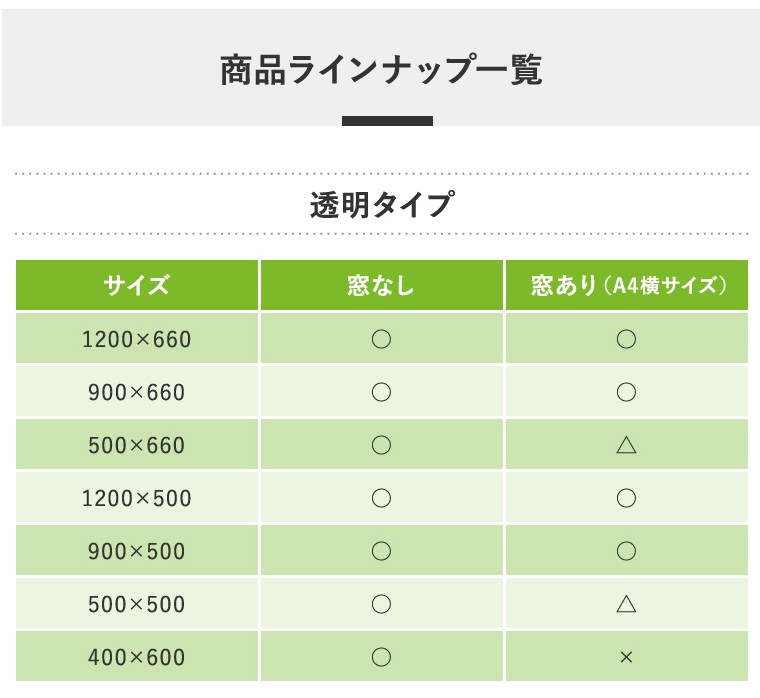Select the 1200×500 size cell
The height and width of the screenshot is (698, 760).
[137, 498]
